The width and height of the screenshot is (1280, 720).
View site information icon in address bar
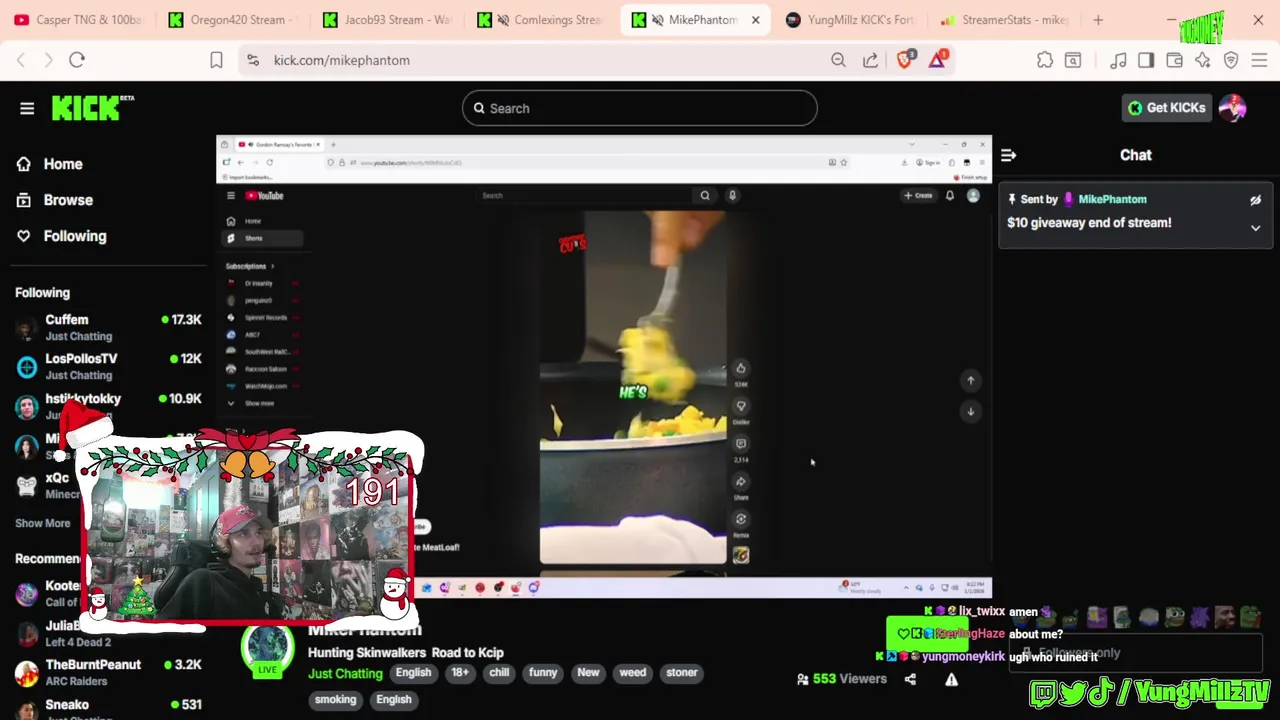[253, 60]
